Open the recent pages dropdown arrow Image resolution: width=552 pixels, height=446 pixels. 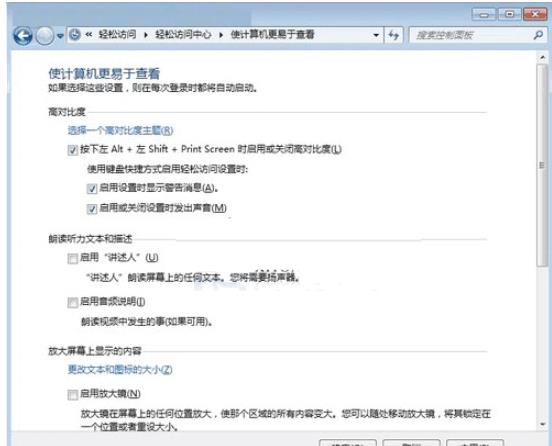pos(60,36)
